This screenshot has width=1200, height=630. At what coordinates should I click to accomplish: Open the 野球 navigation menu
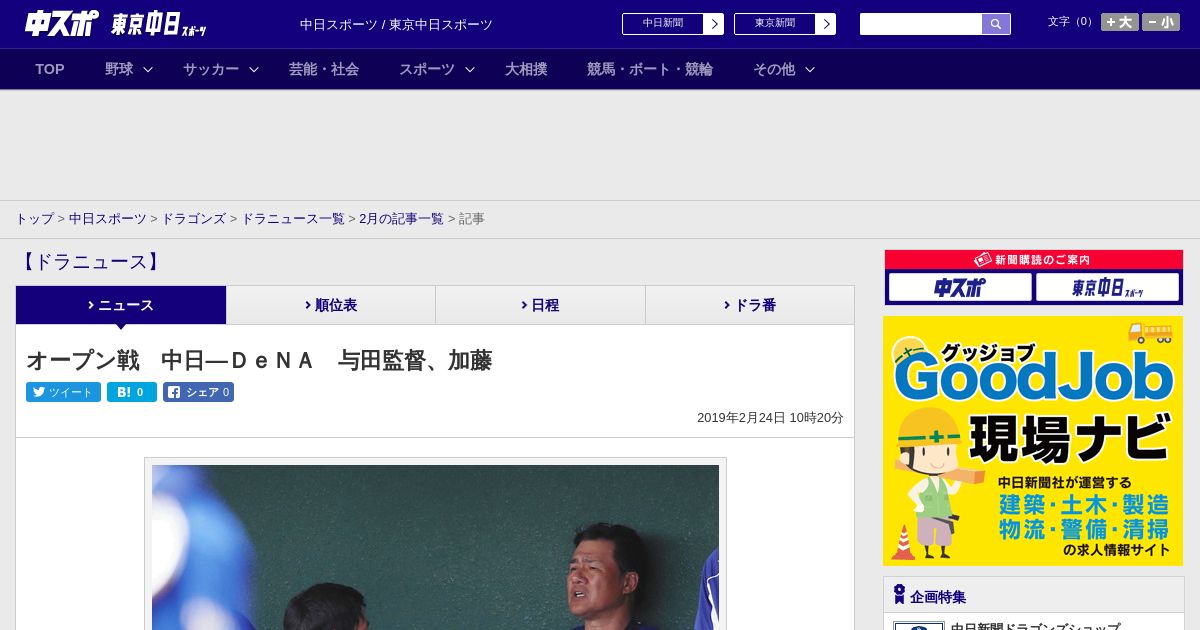tap(119, 69)
